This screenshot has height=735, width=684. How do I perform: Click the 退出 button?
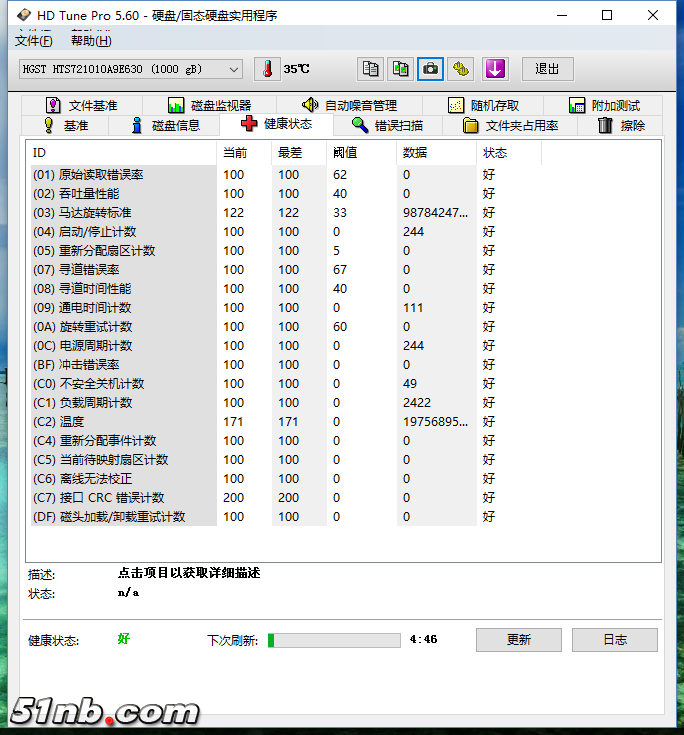click(548, 69)
